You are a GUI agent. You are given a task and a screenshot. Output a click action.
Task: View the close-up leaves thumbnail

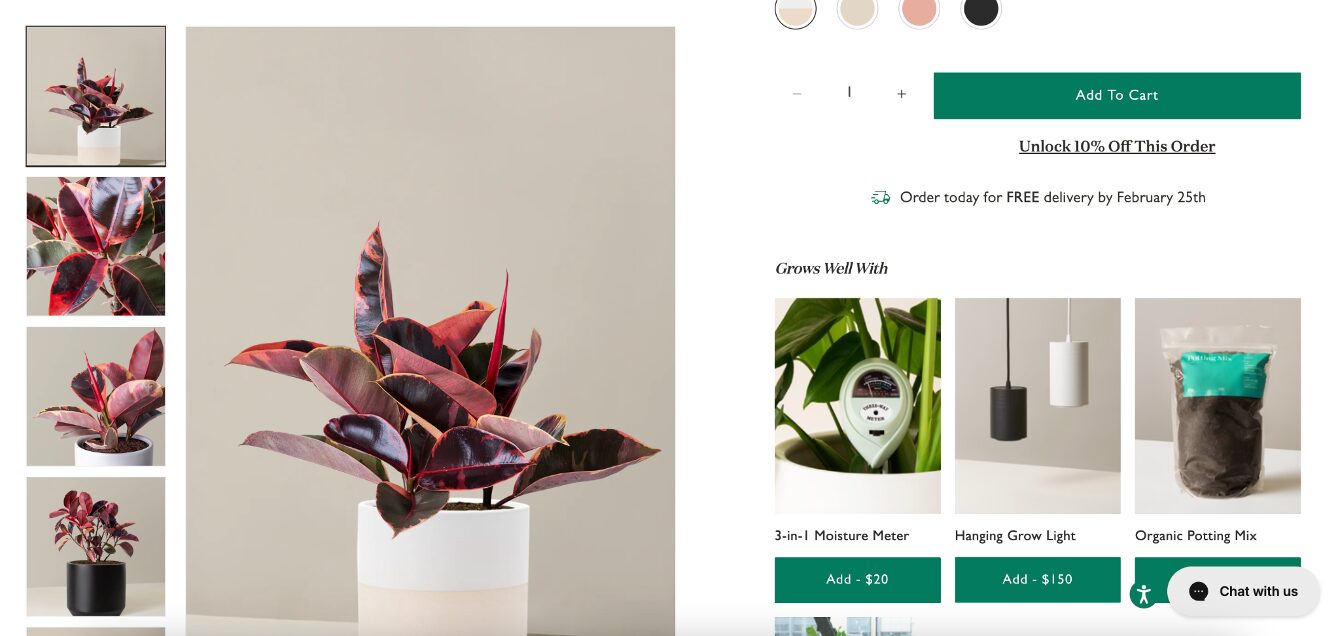[96, 246]
